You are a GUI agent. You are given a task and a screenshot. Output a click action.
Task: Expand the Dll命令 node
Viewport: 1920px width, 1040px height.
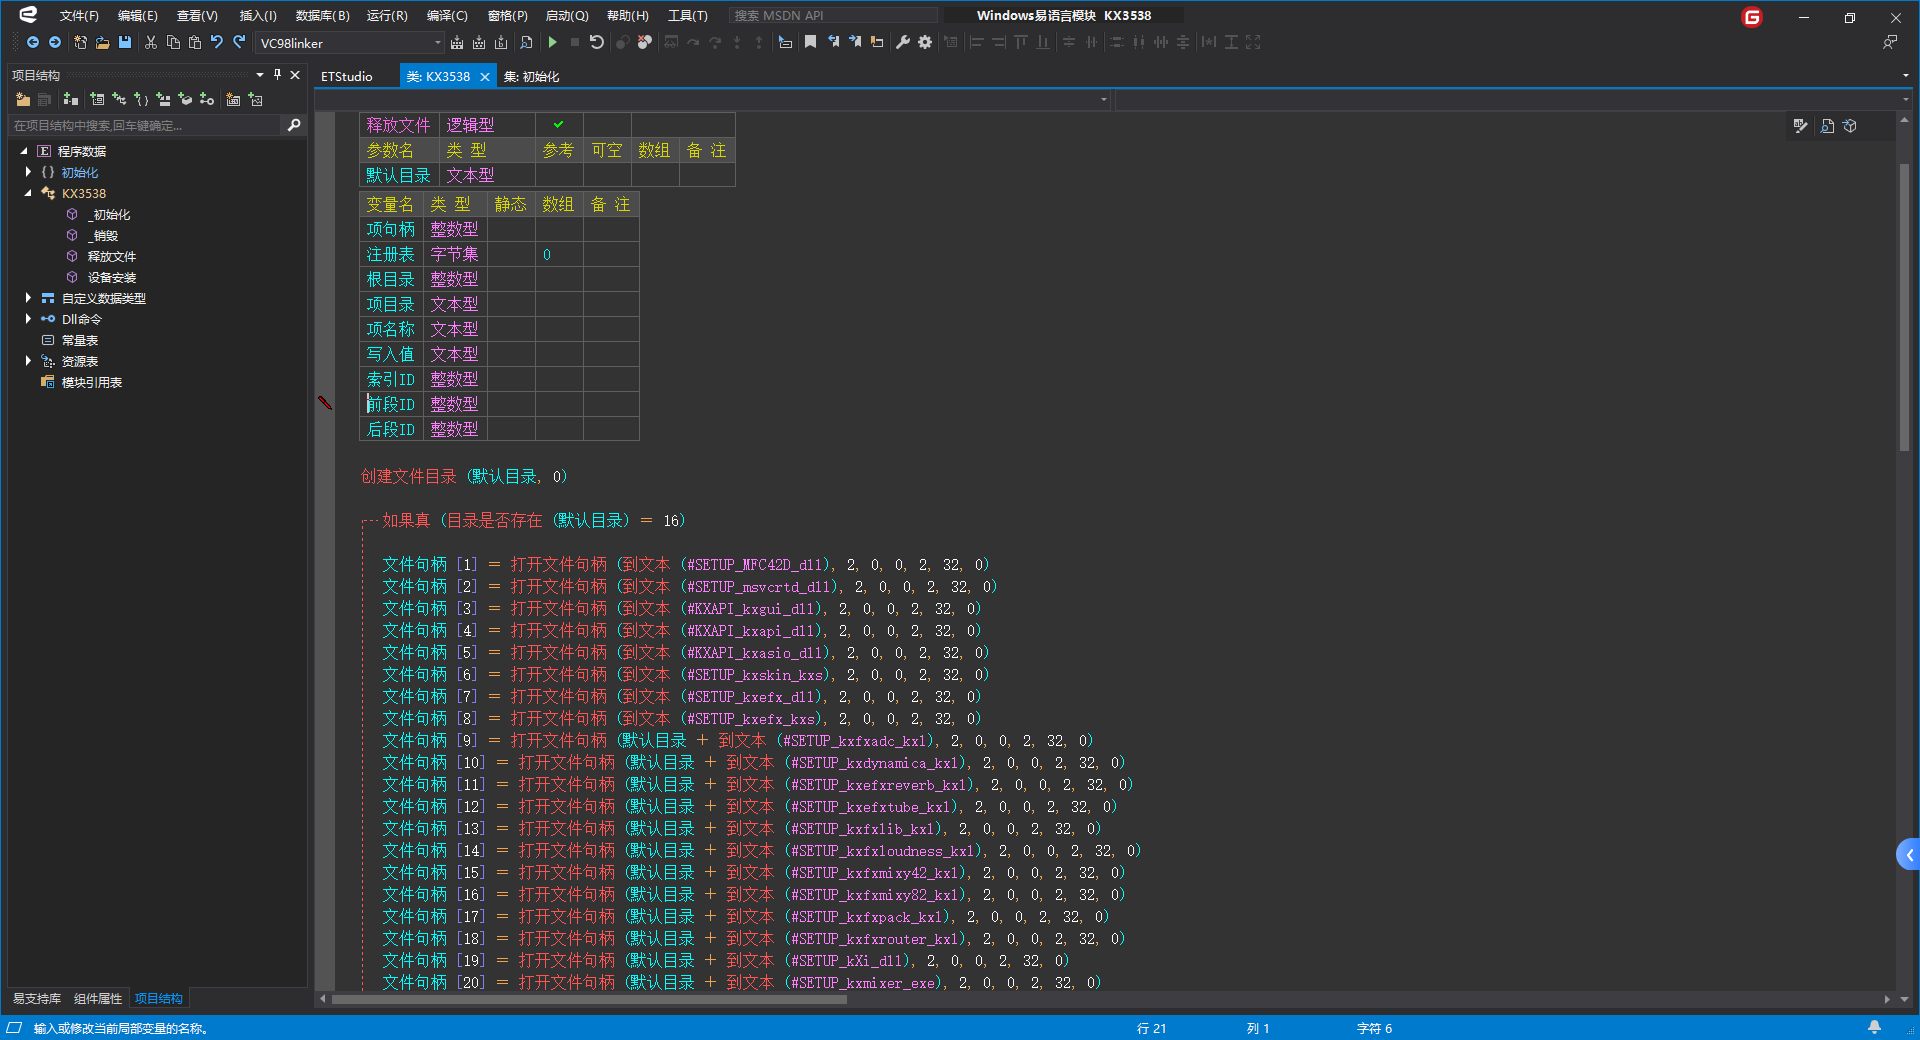point(28,319)
